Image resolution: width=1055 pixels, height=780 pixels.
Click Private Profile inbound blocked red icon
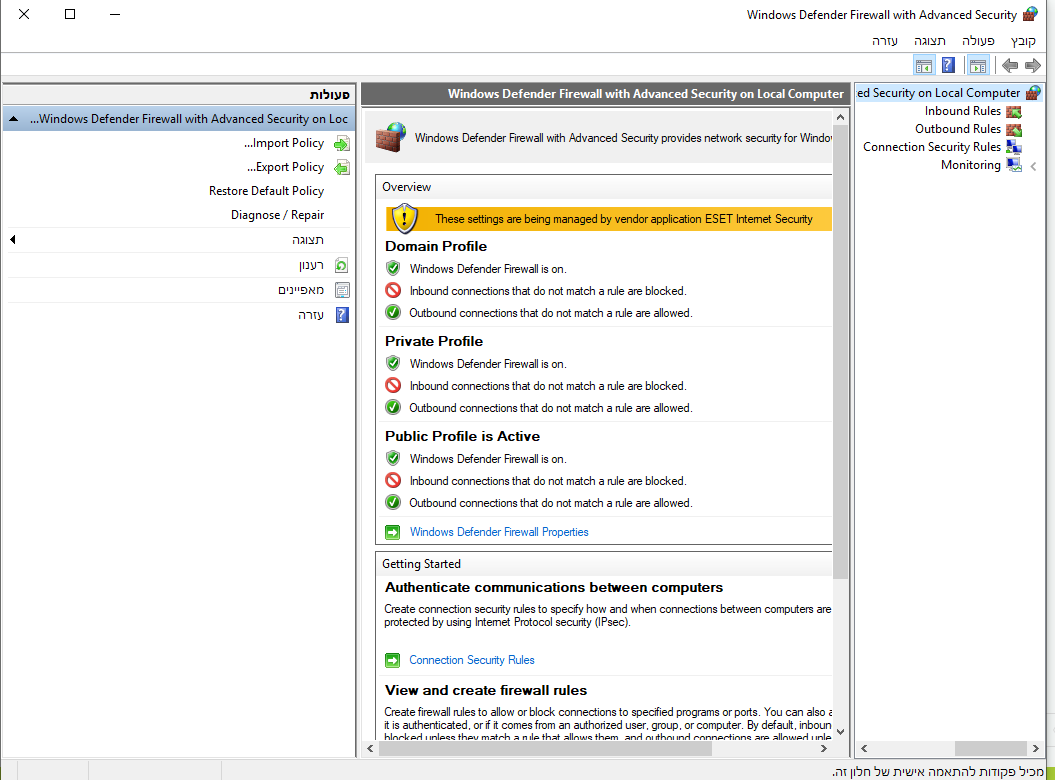[394, 386]
